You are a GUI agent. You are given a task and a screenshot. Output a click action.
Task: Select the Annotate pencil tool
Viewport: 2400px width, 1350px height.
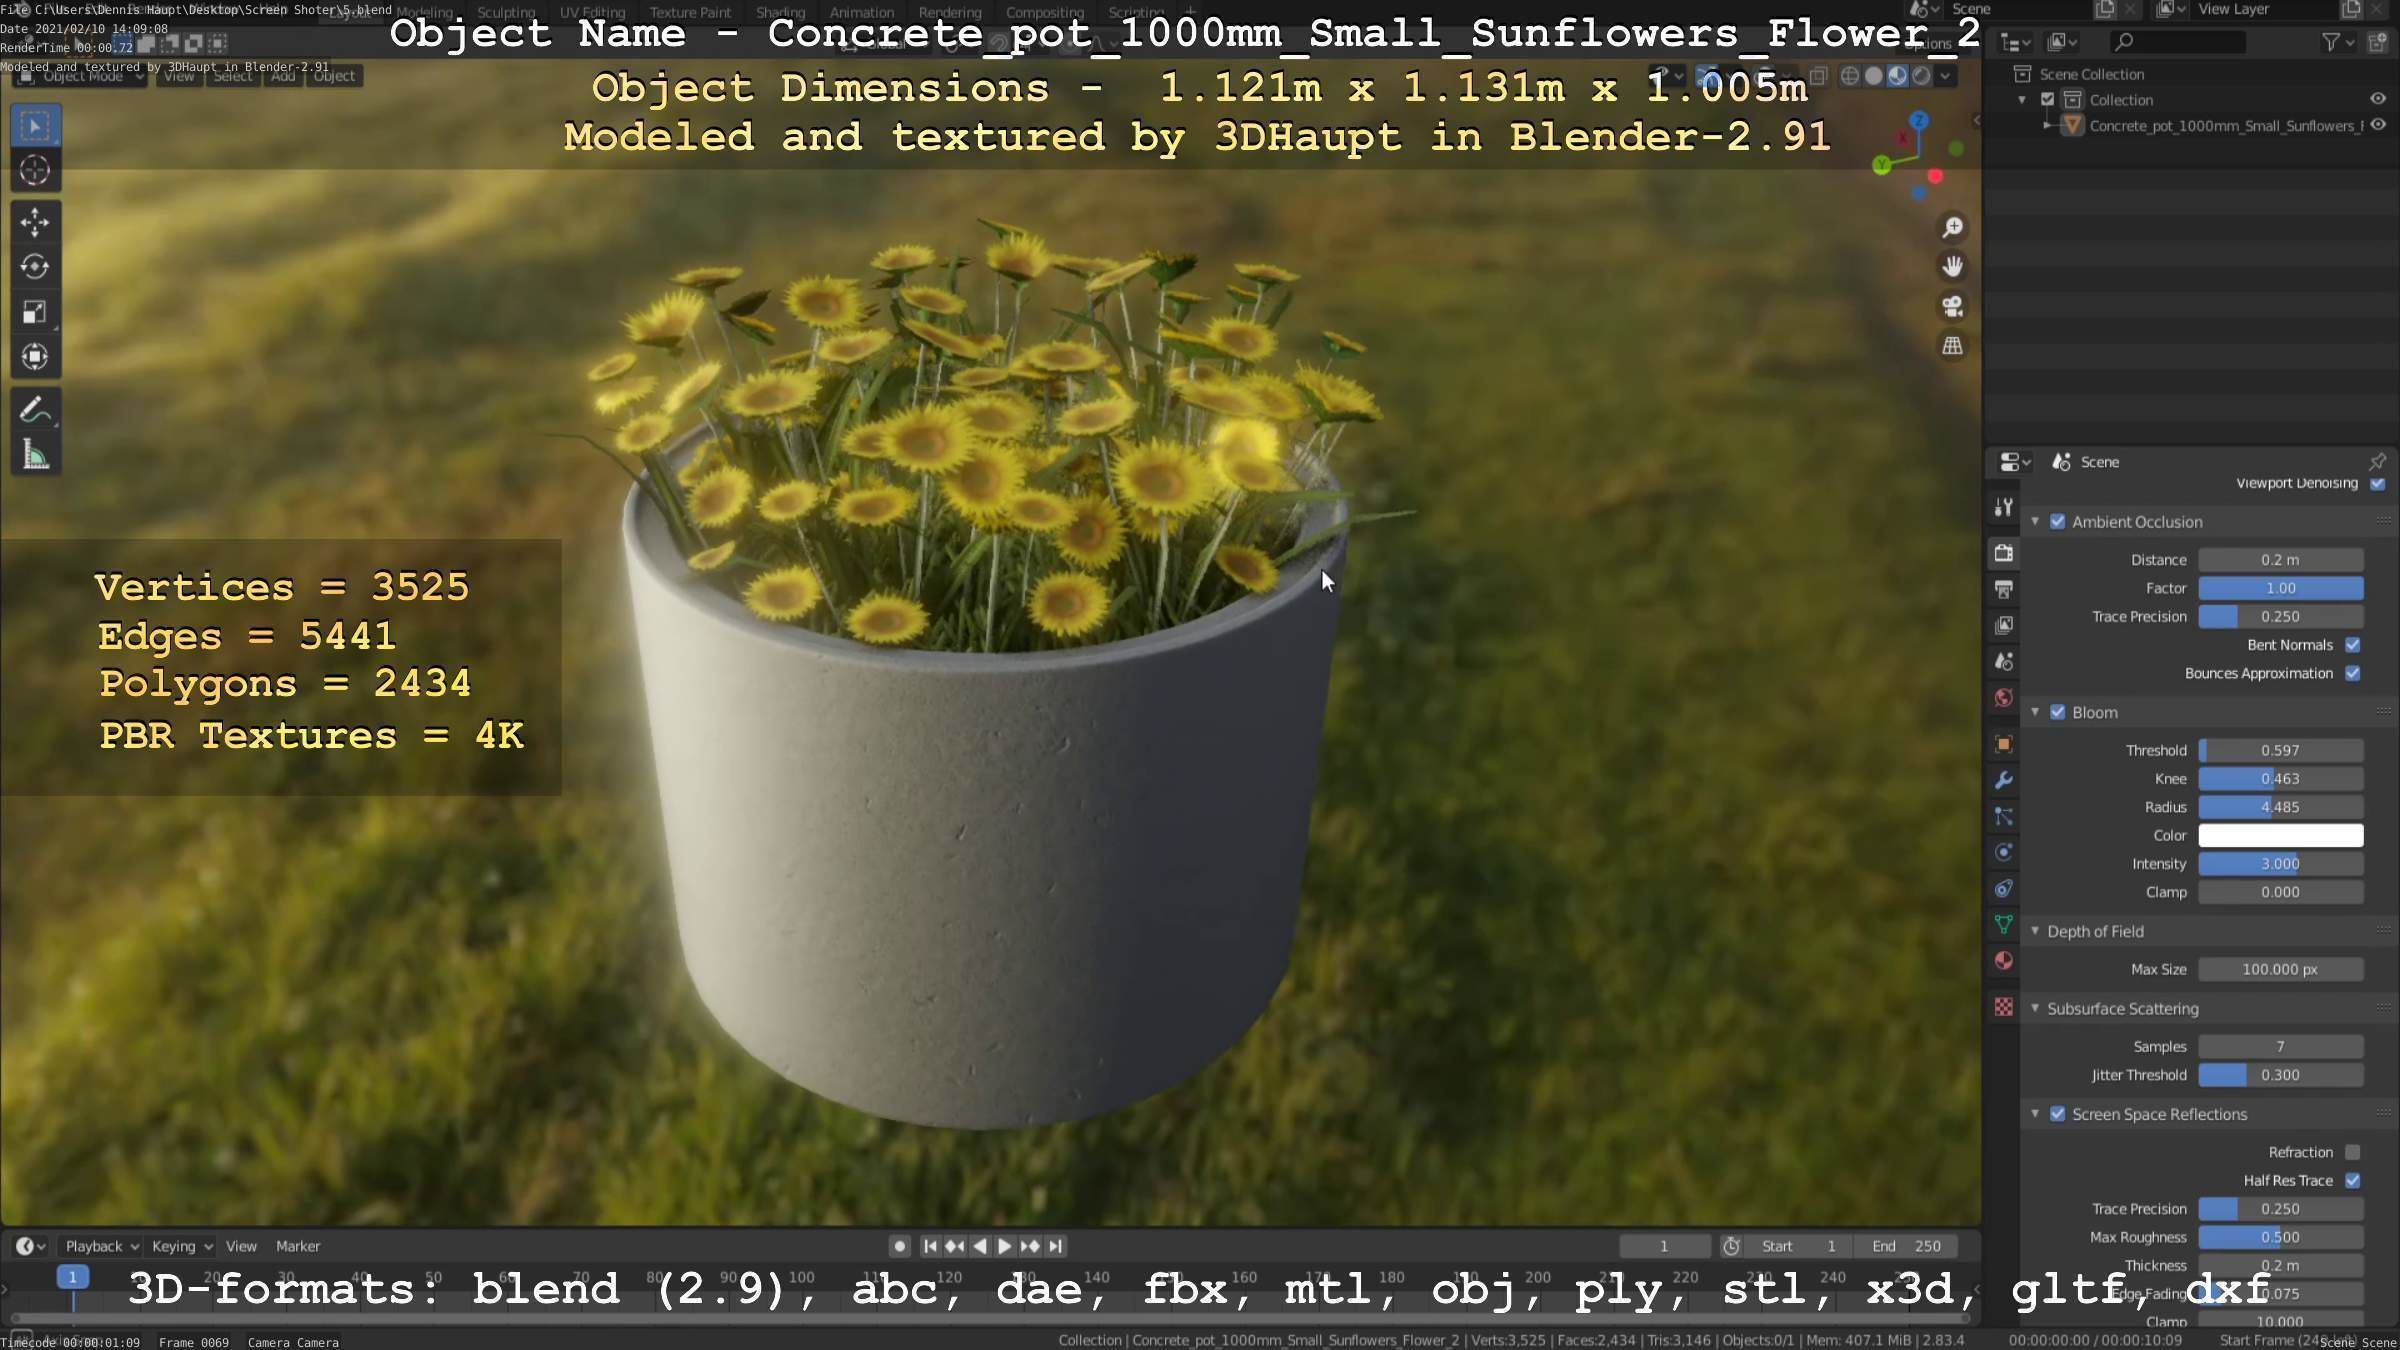35,410
